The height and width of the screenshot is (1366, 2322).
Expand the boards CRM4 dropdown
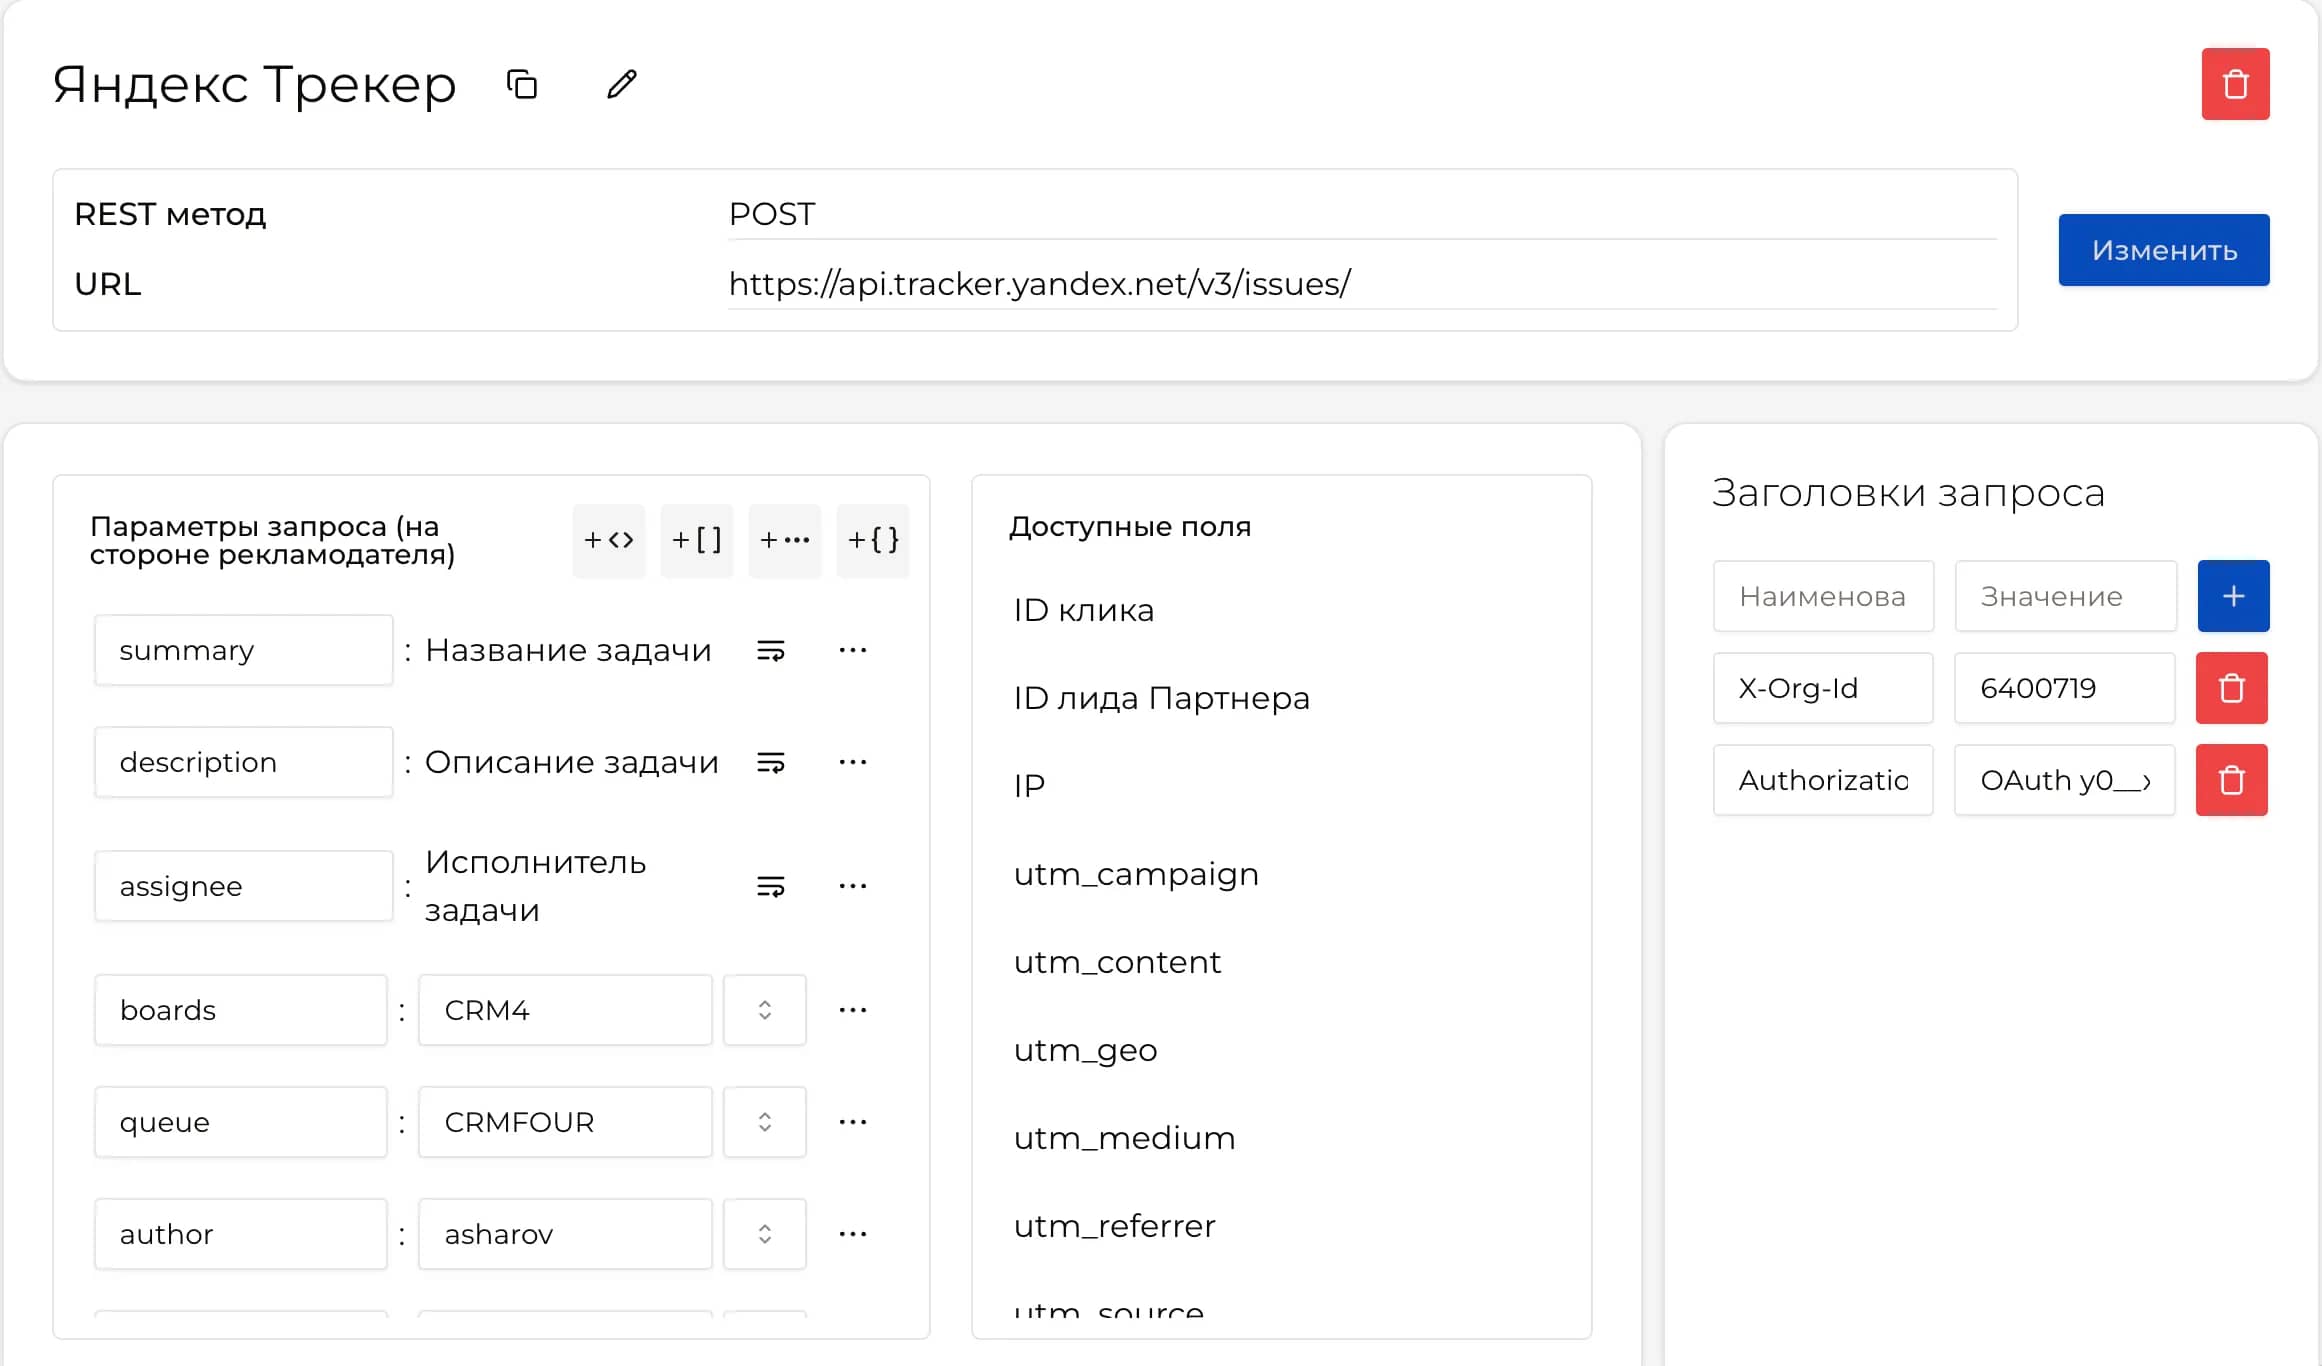[764, 1010]
